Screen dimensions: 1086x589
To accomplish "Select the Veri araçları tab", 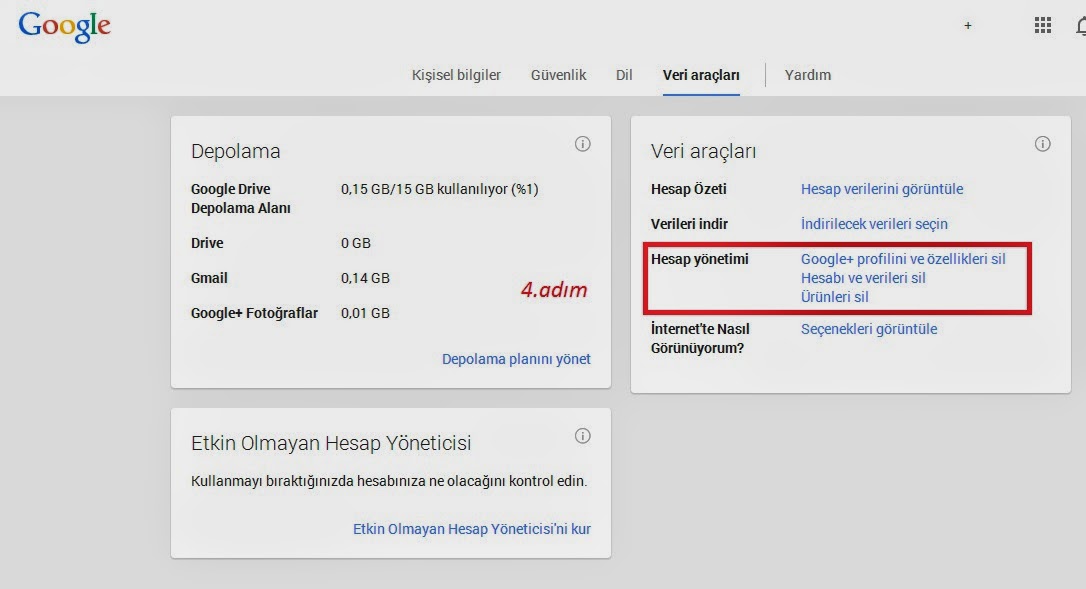I will (x=701, y=76).
